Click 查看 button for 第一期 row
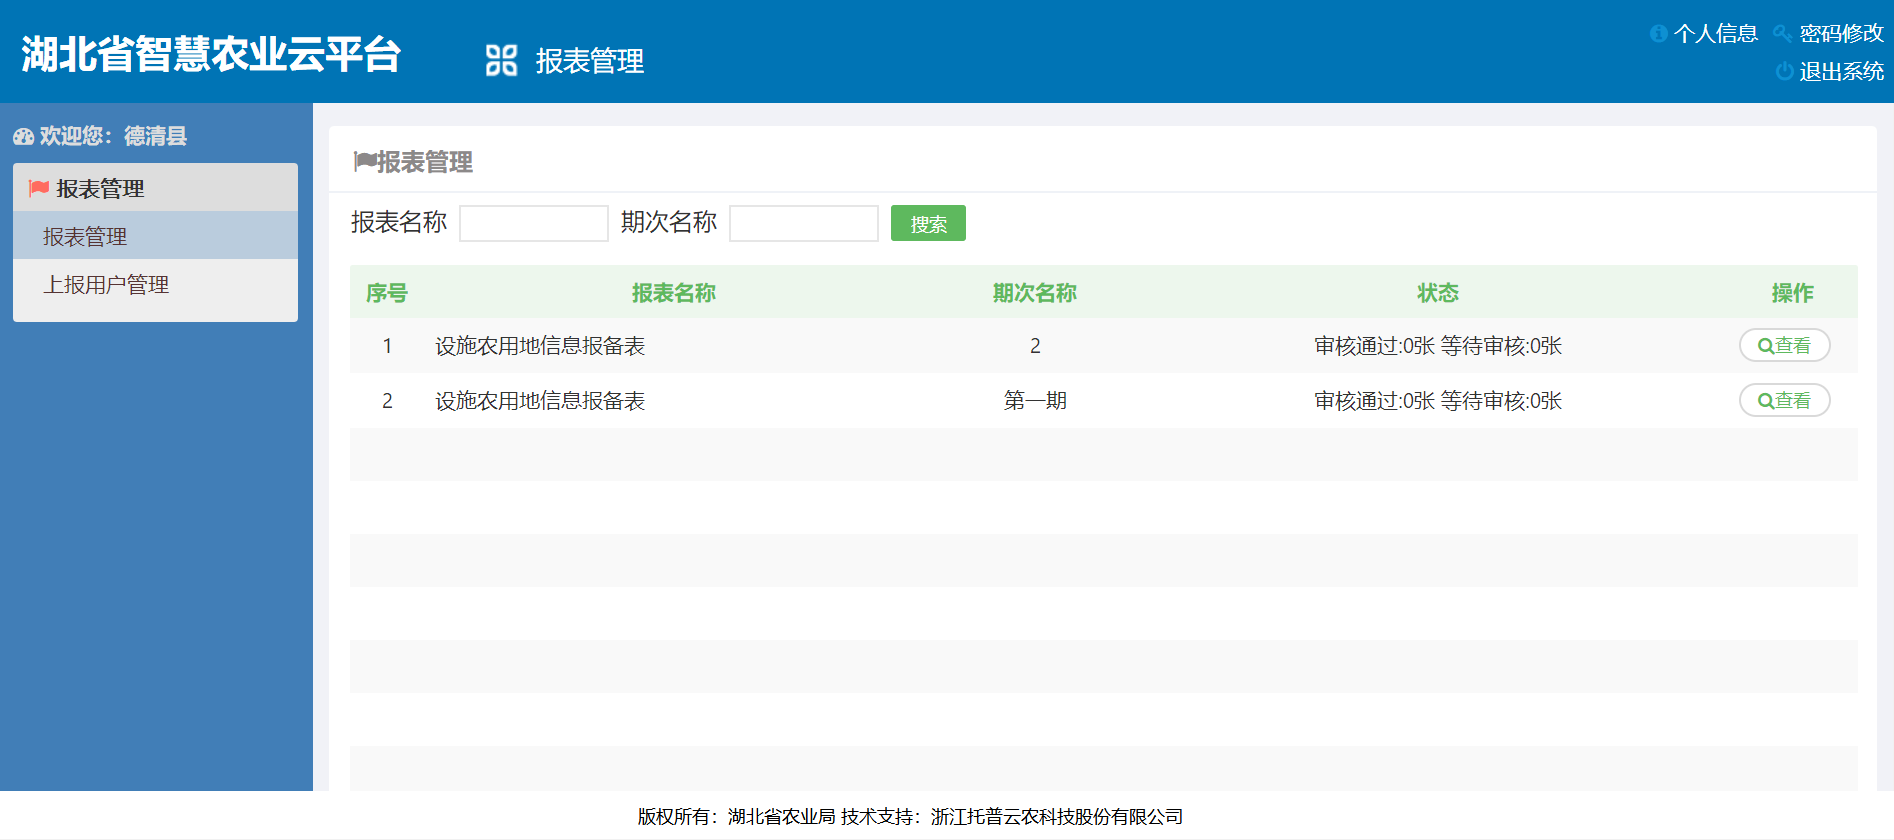Image resolution: width=1894 pixels, height=840 pixels. [1784, 400]
